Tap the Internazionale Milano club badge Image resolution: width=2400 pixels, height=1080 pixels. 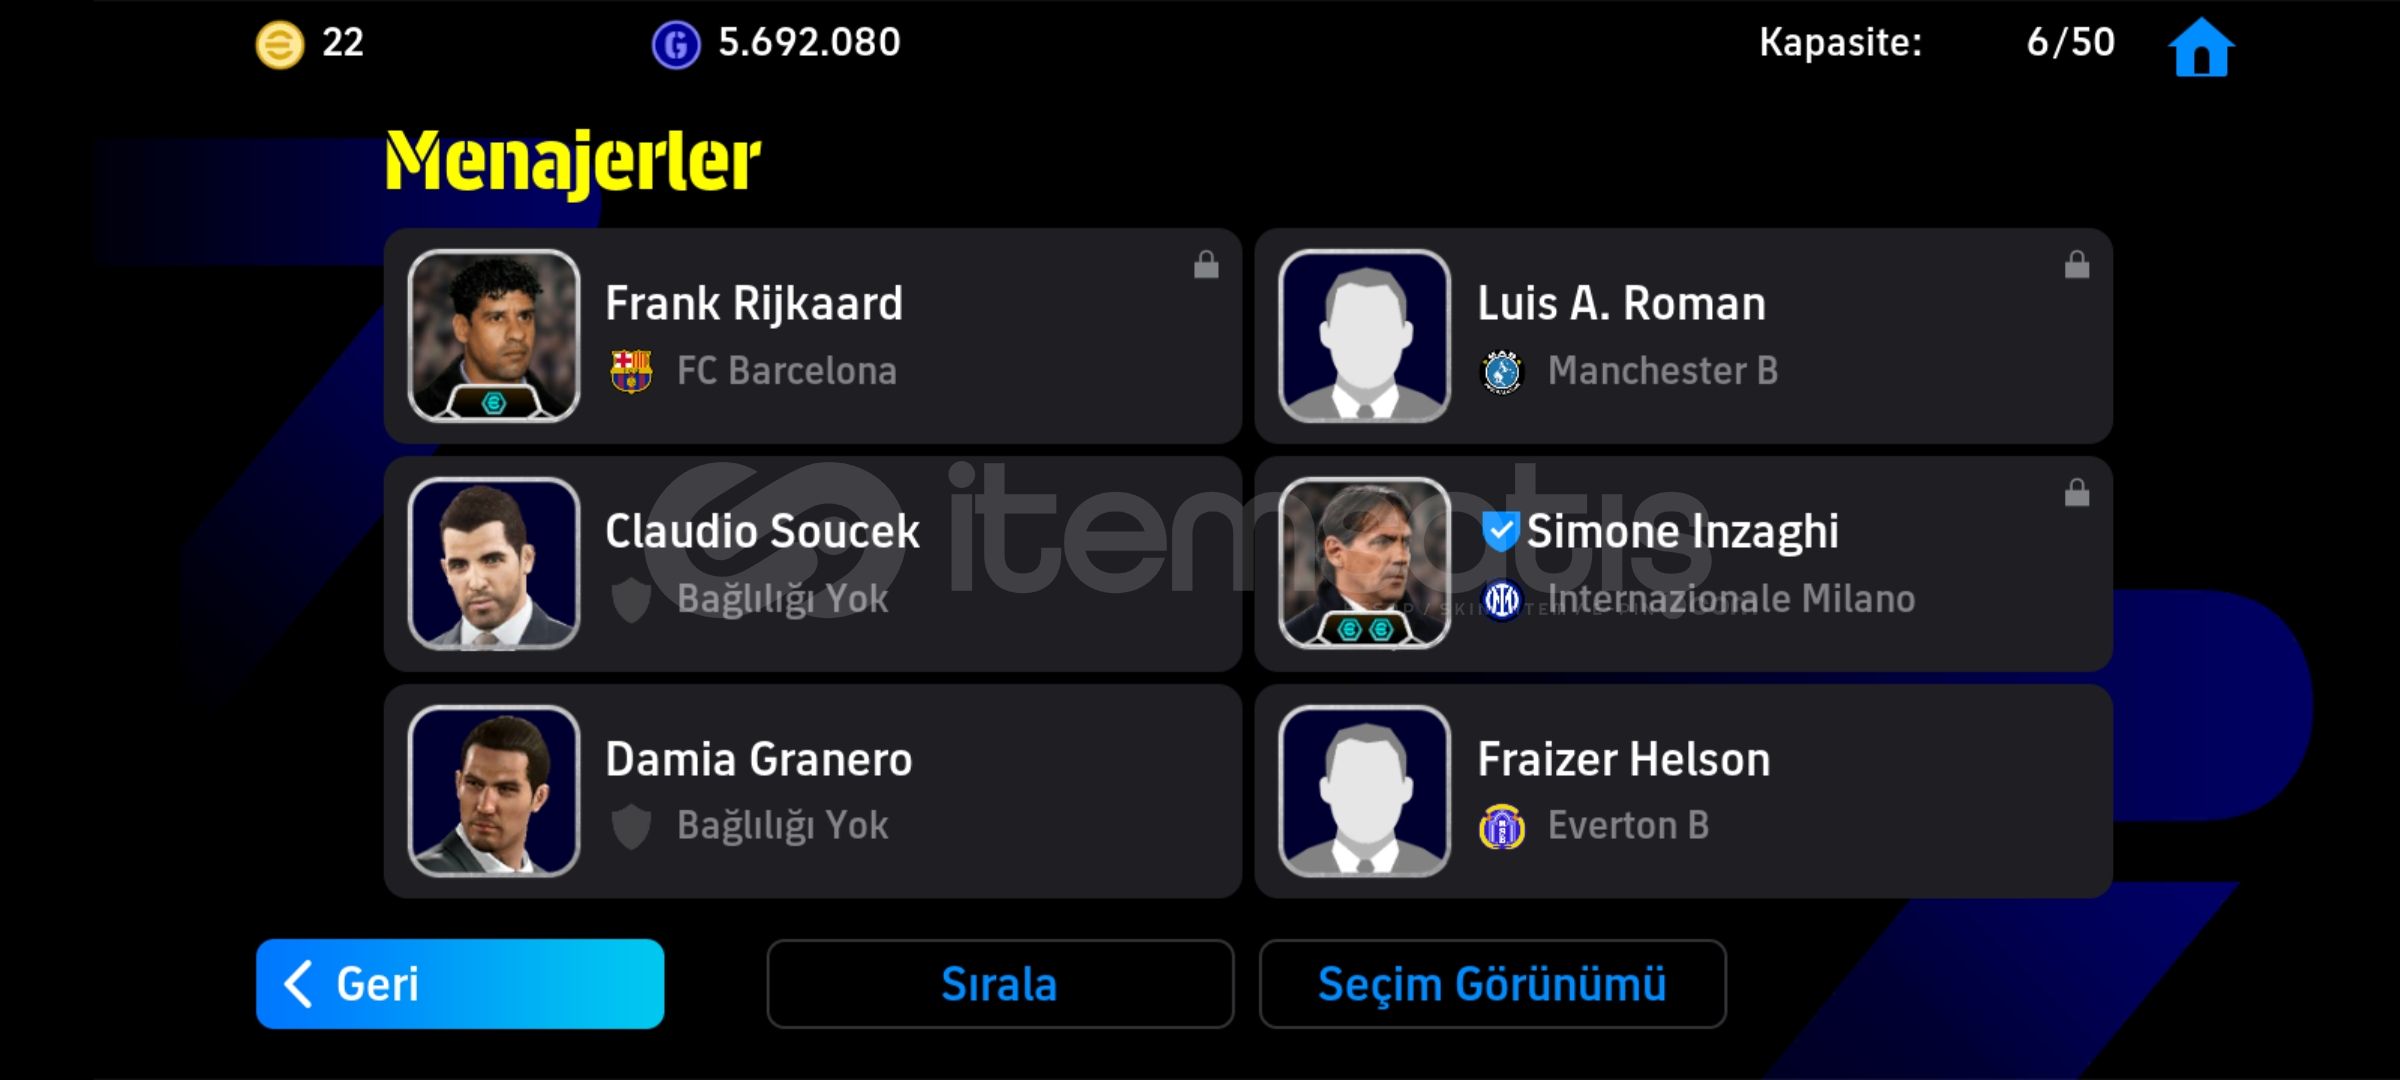(x=1502, y=599)
